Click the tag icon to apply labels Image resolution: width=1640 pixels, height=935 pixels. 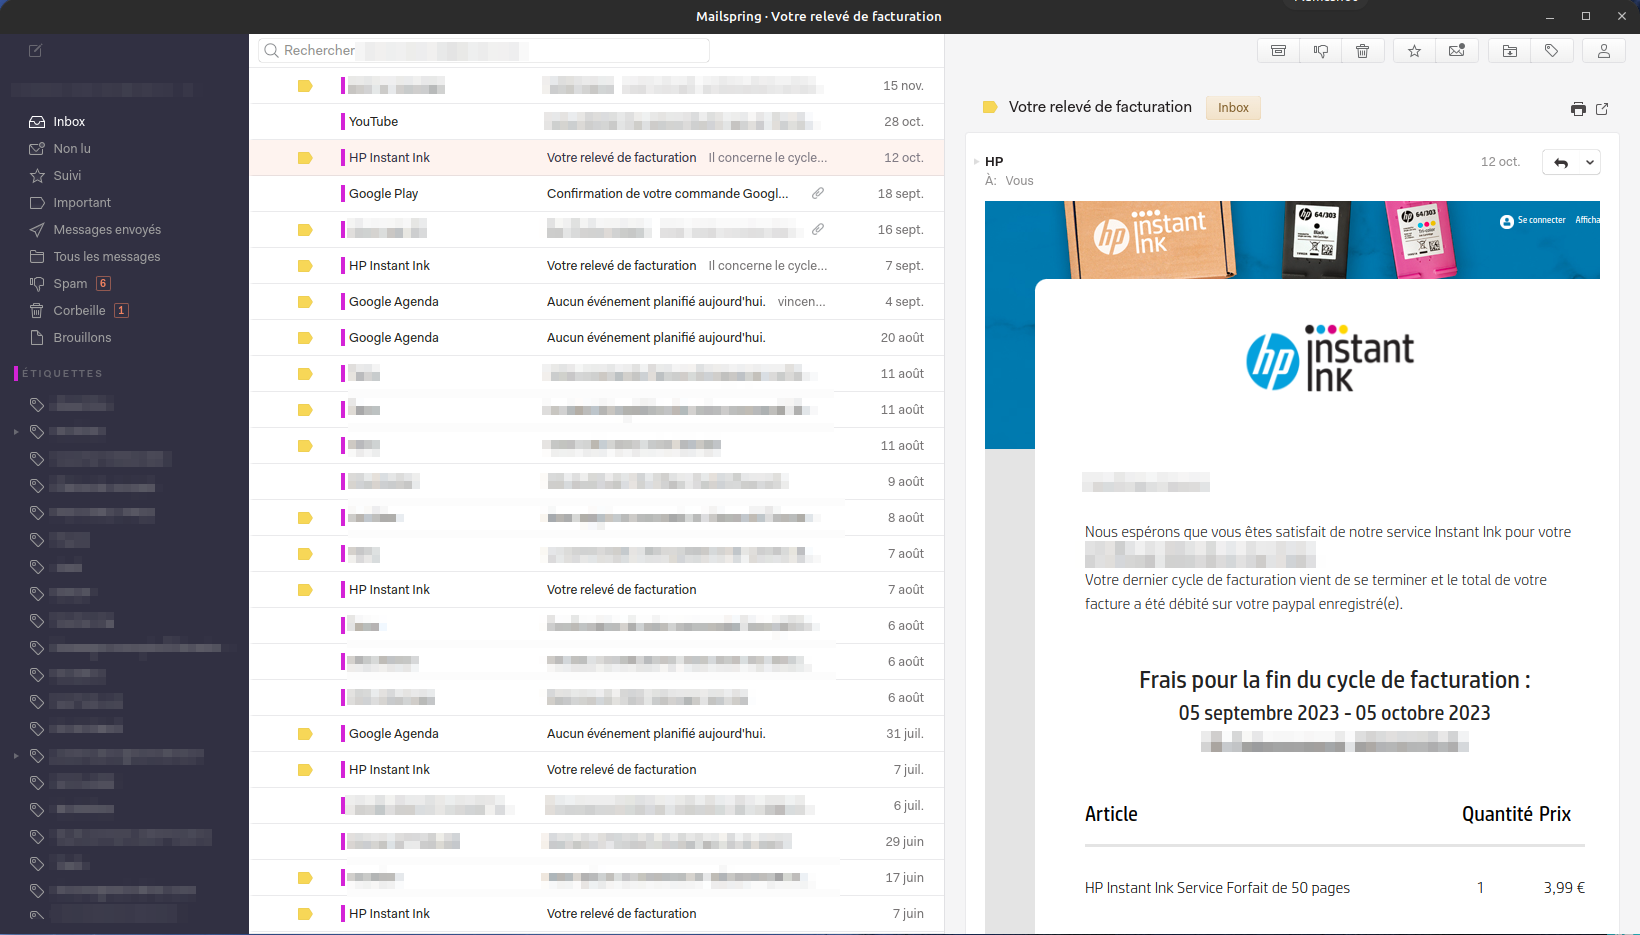click(1551, 51)
